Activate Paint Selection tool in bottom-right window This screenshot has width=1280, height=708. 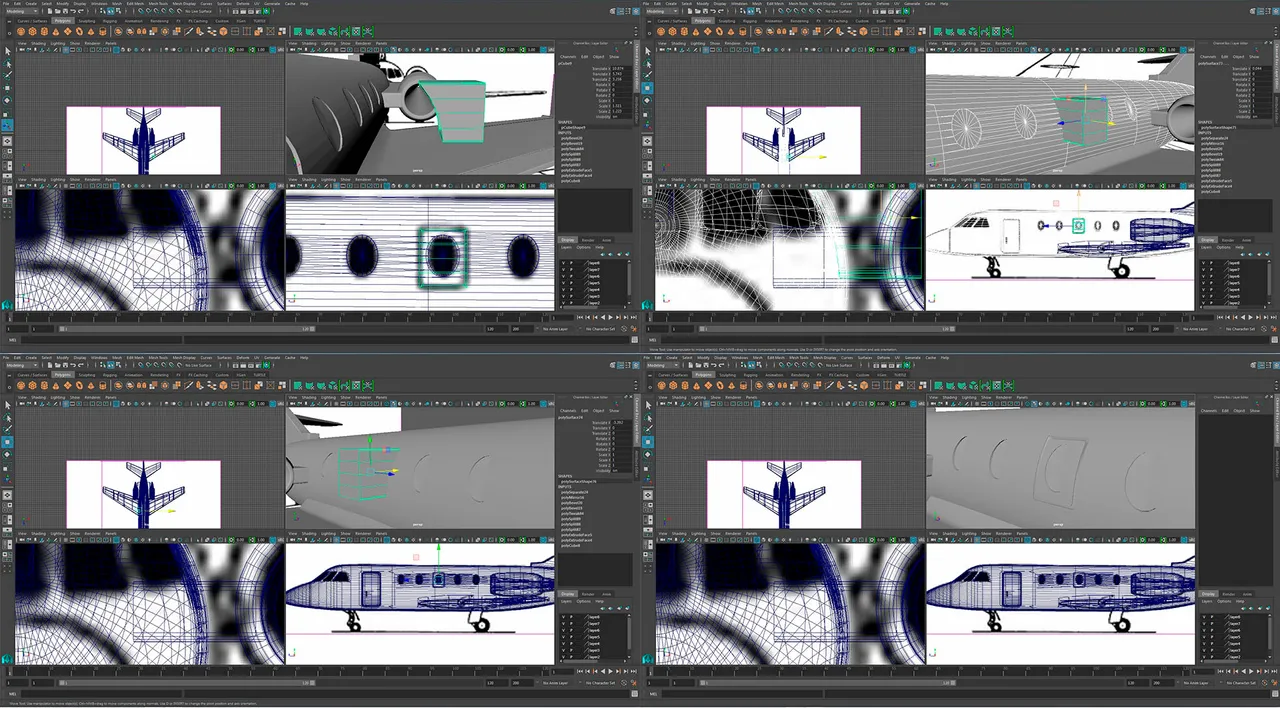point(650,429)
